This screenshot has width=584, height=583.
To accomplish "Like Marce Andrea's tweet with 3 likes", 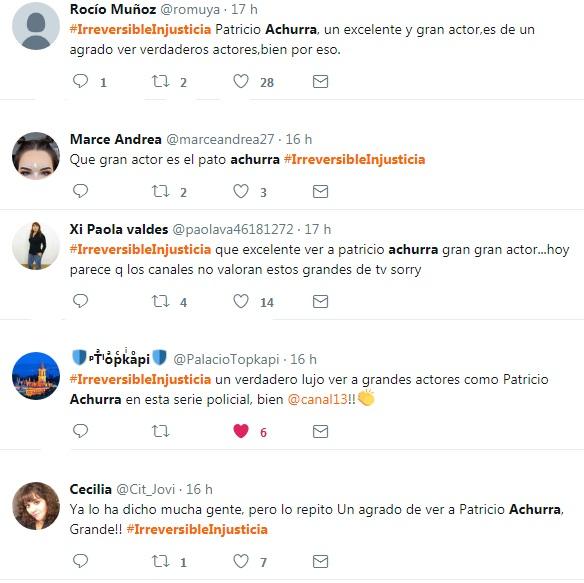I will (x=241, y=191).
